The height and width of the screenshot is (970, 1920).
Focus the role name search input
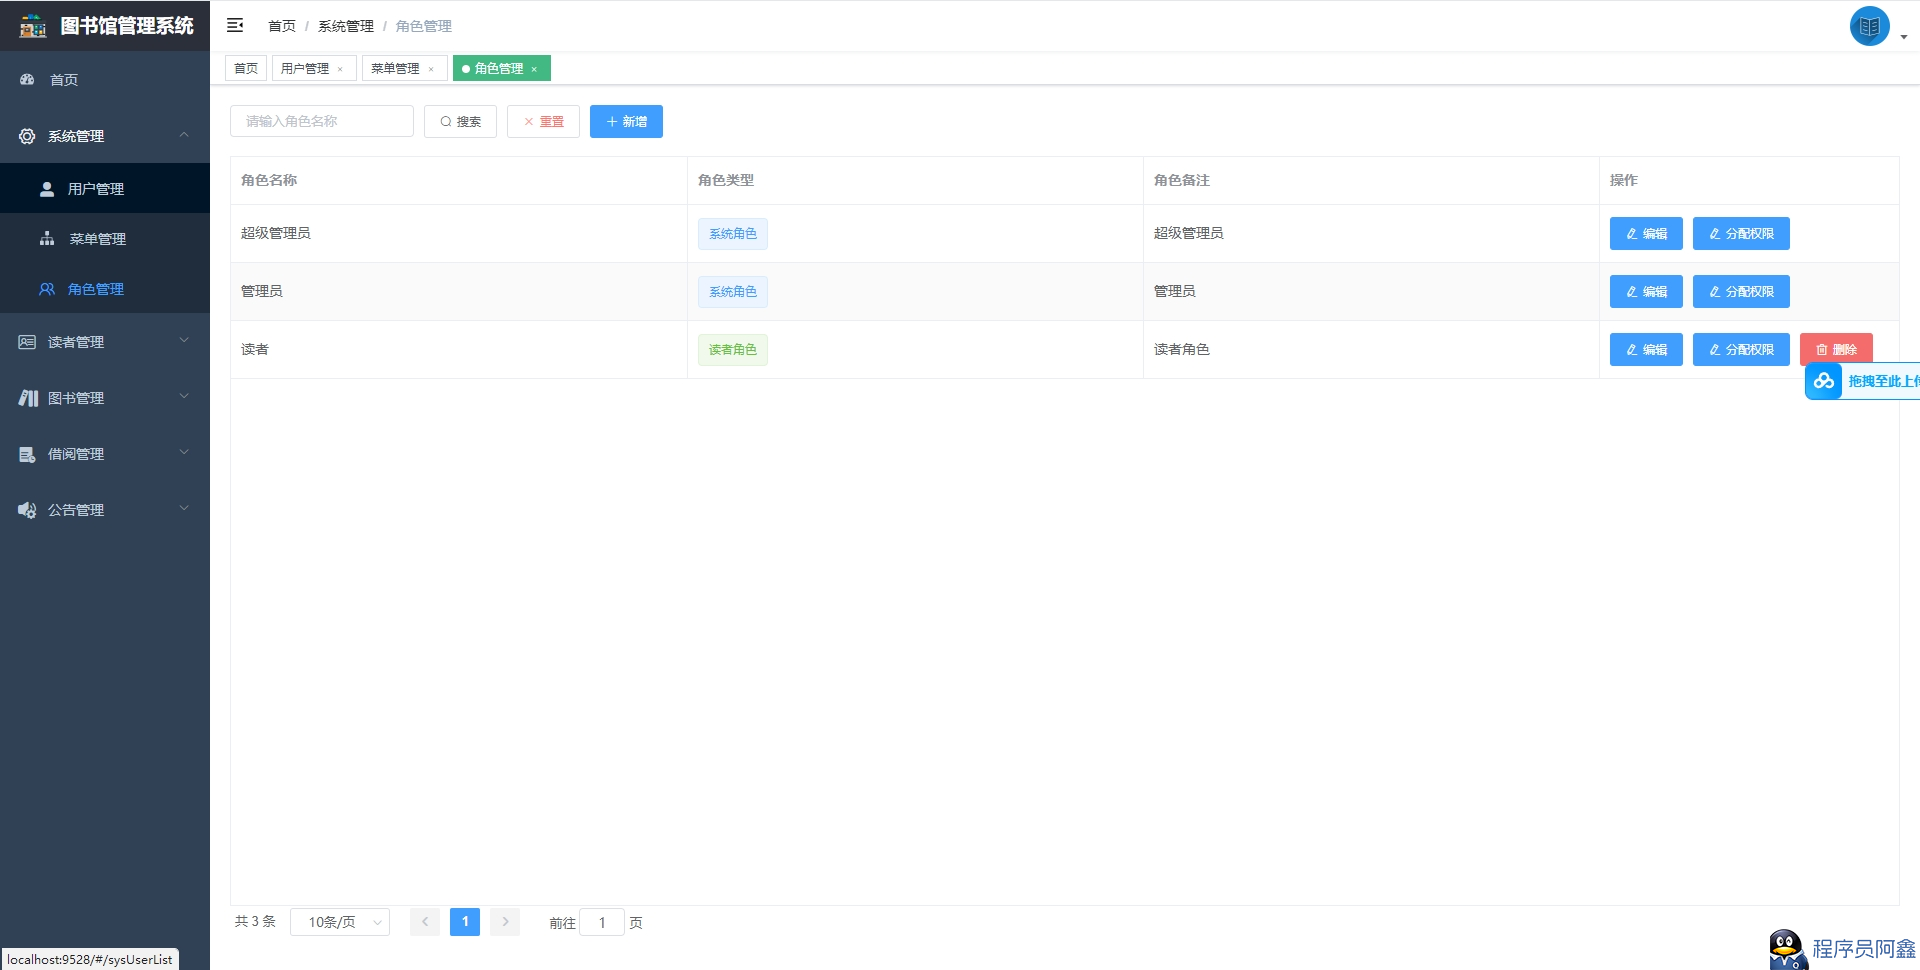(322, 121)
